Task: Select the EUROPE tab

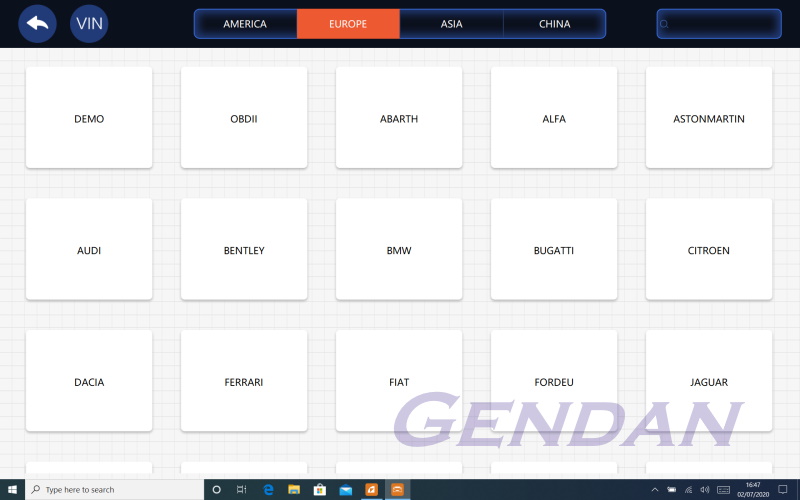Action: point(348,24)
